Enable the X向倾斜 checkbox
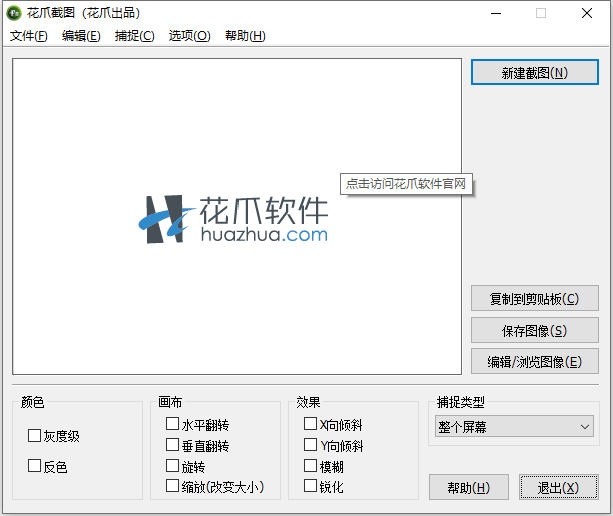 pyautogui.click(x=310, y=424)
